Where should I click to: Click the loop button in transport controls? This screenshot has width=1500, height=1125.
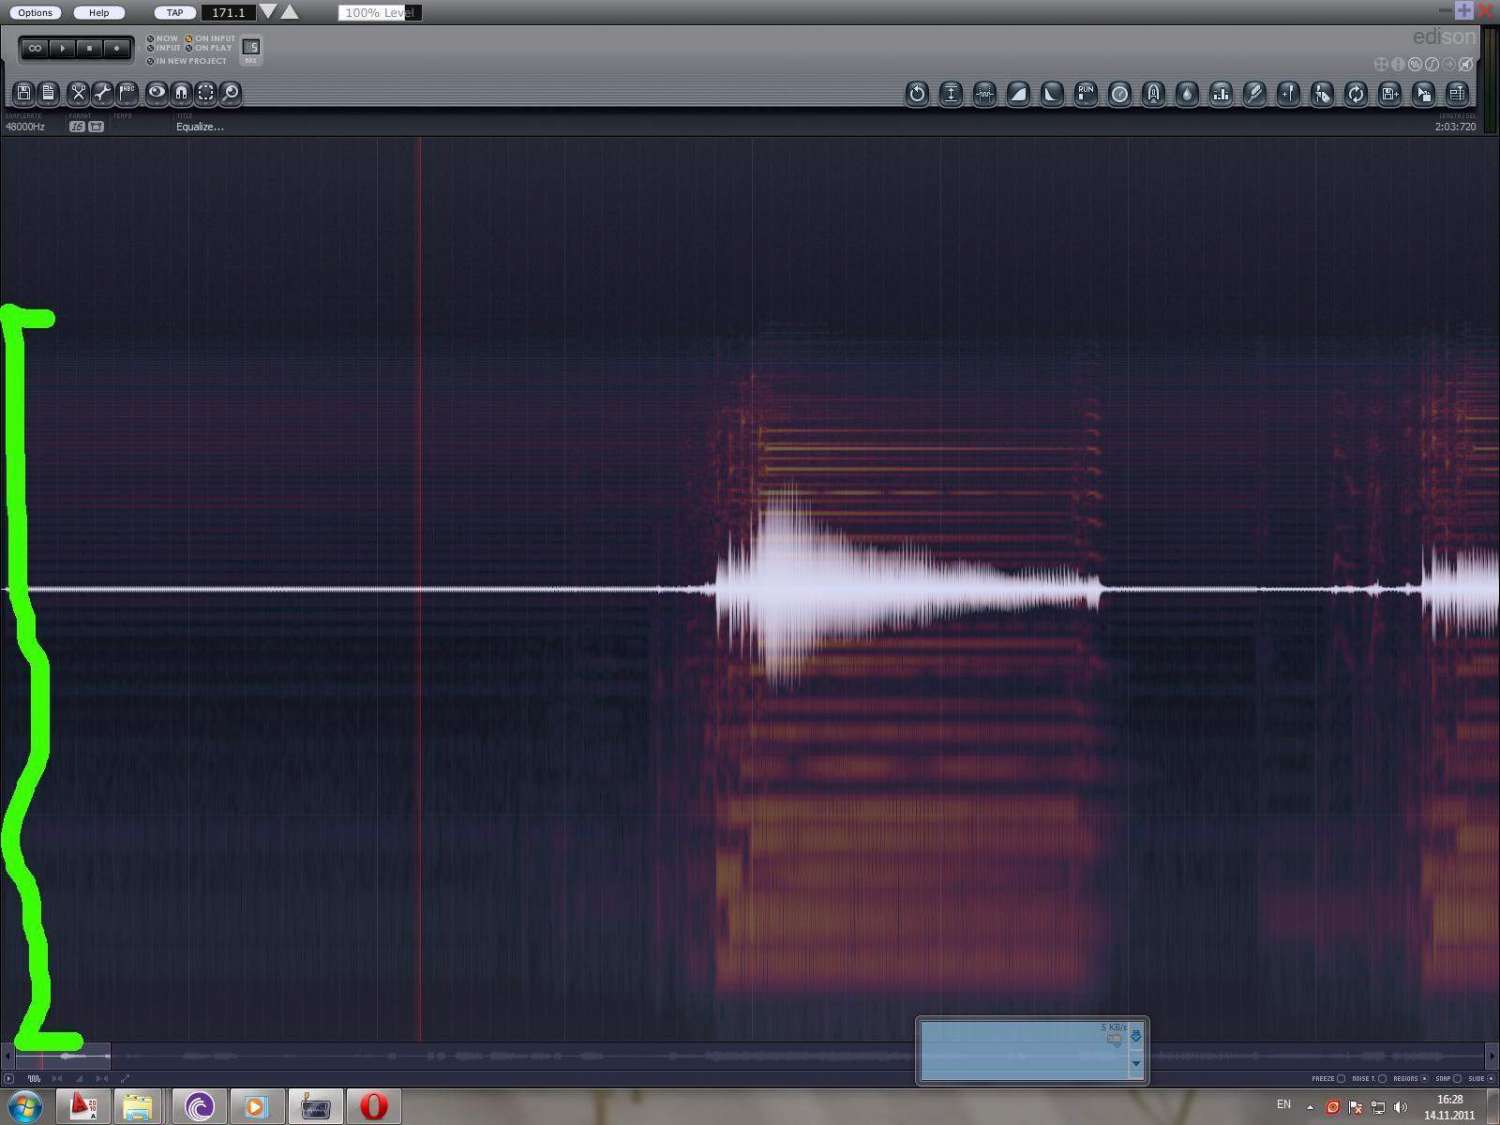35,48
